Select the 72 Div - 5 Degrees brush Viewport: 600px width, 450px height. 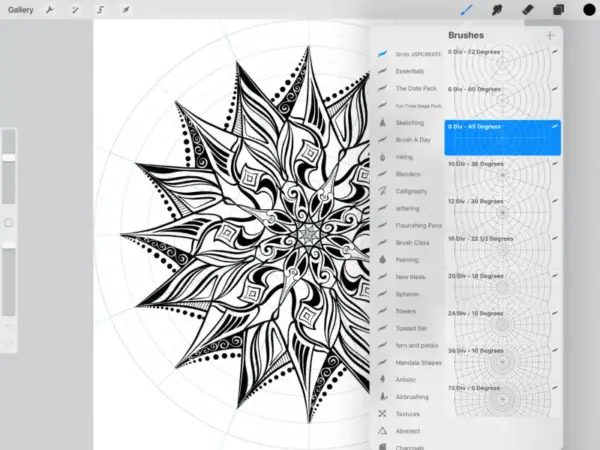[x=503, y=400]
